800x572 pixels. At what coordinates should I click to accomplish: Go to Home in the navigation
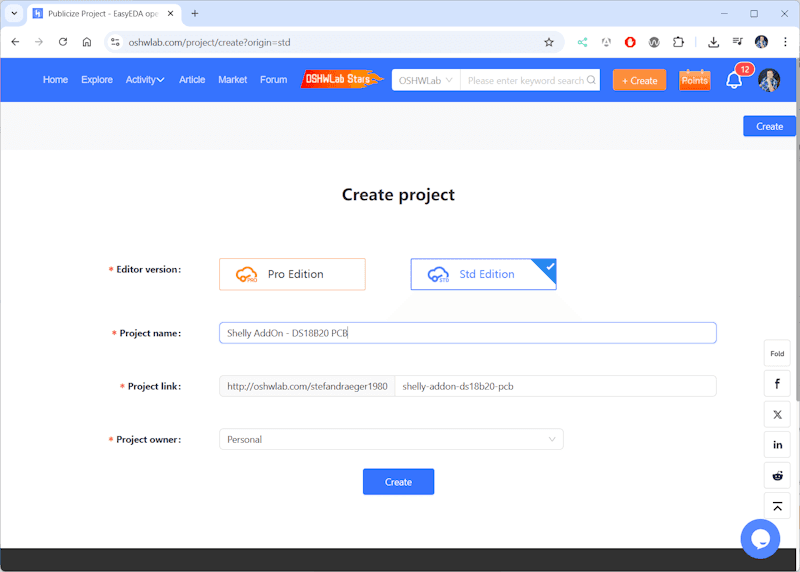click(x=55, y=80)
